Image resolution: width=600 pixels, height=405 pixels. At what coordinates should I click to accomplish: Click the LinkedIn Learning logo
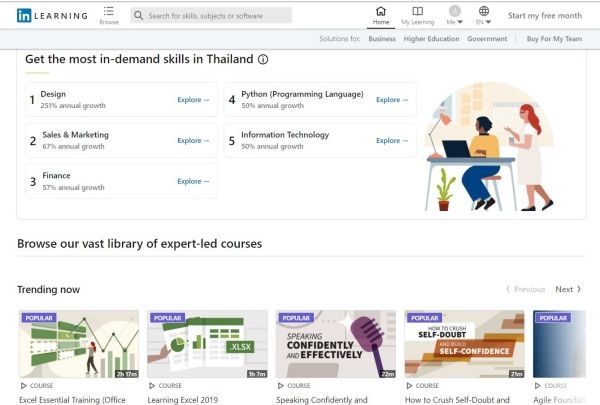[x=52, y=15]
